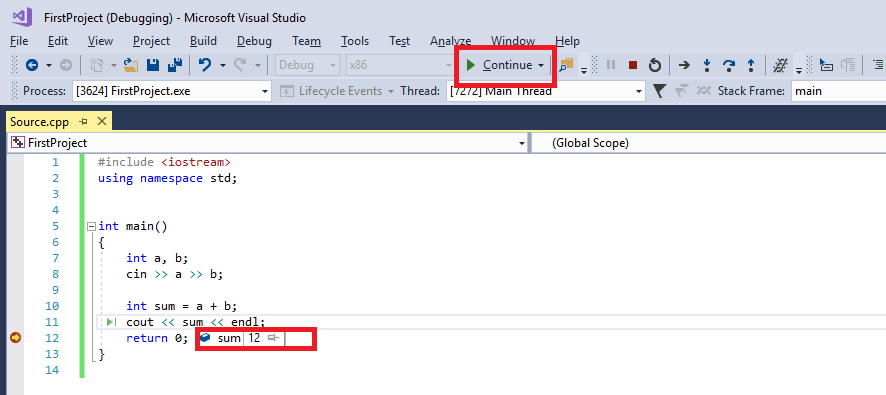Restart debugging with the circular arrow icon
The width and height of the screenshot is (886, 395).
655,66
